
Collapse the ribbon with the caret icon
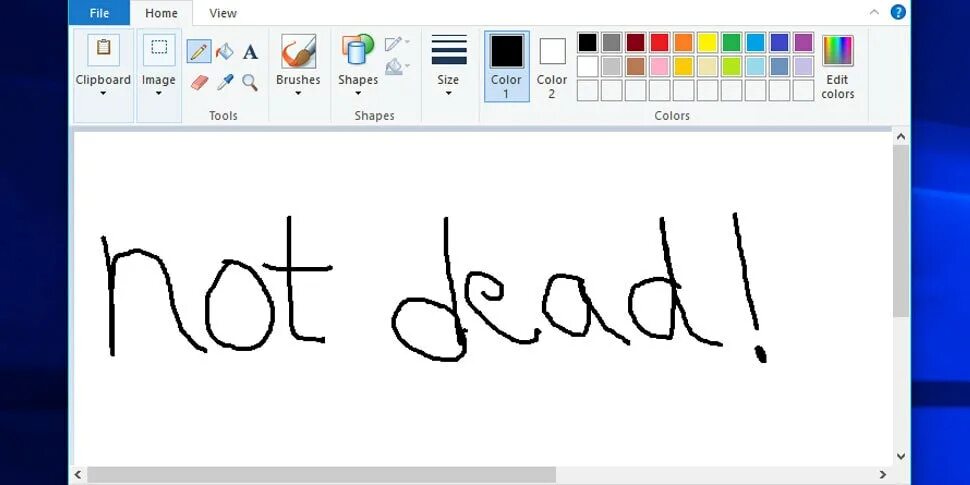pos(874,12)
